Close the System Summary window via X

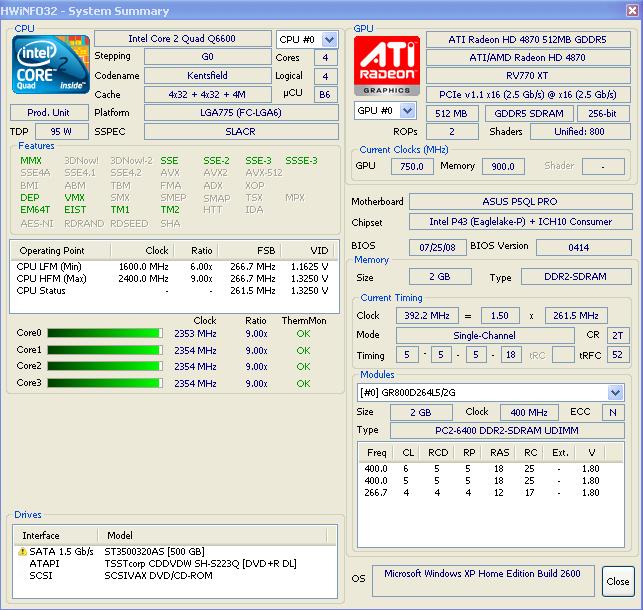(x=633, y=10)
